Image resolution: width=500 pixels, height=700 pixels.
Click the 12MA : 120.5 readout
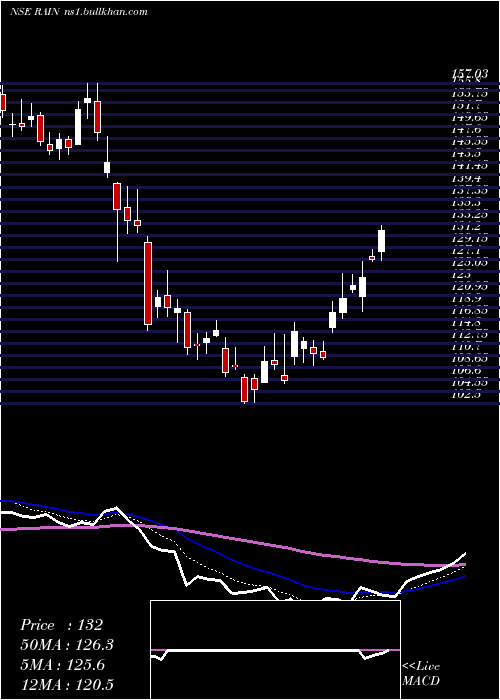click(x=67, y=684)
